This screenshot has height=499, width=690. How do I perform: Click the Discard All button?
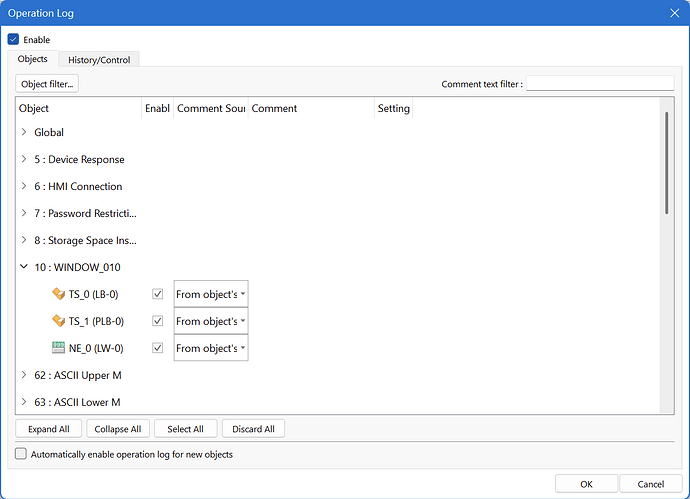tap(253, 429)
